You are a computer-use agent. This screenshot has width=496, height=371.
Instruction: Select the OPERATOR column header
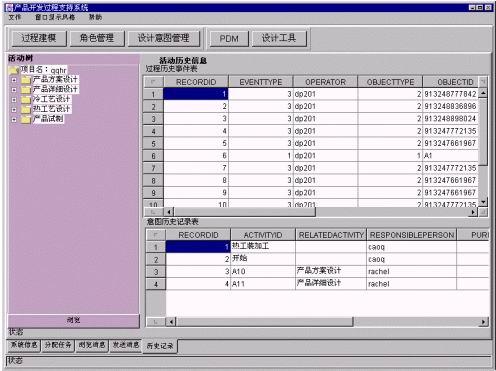325,82
